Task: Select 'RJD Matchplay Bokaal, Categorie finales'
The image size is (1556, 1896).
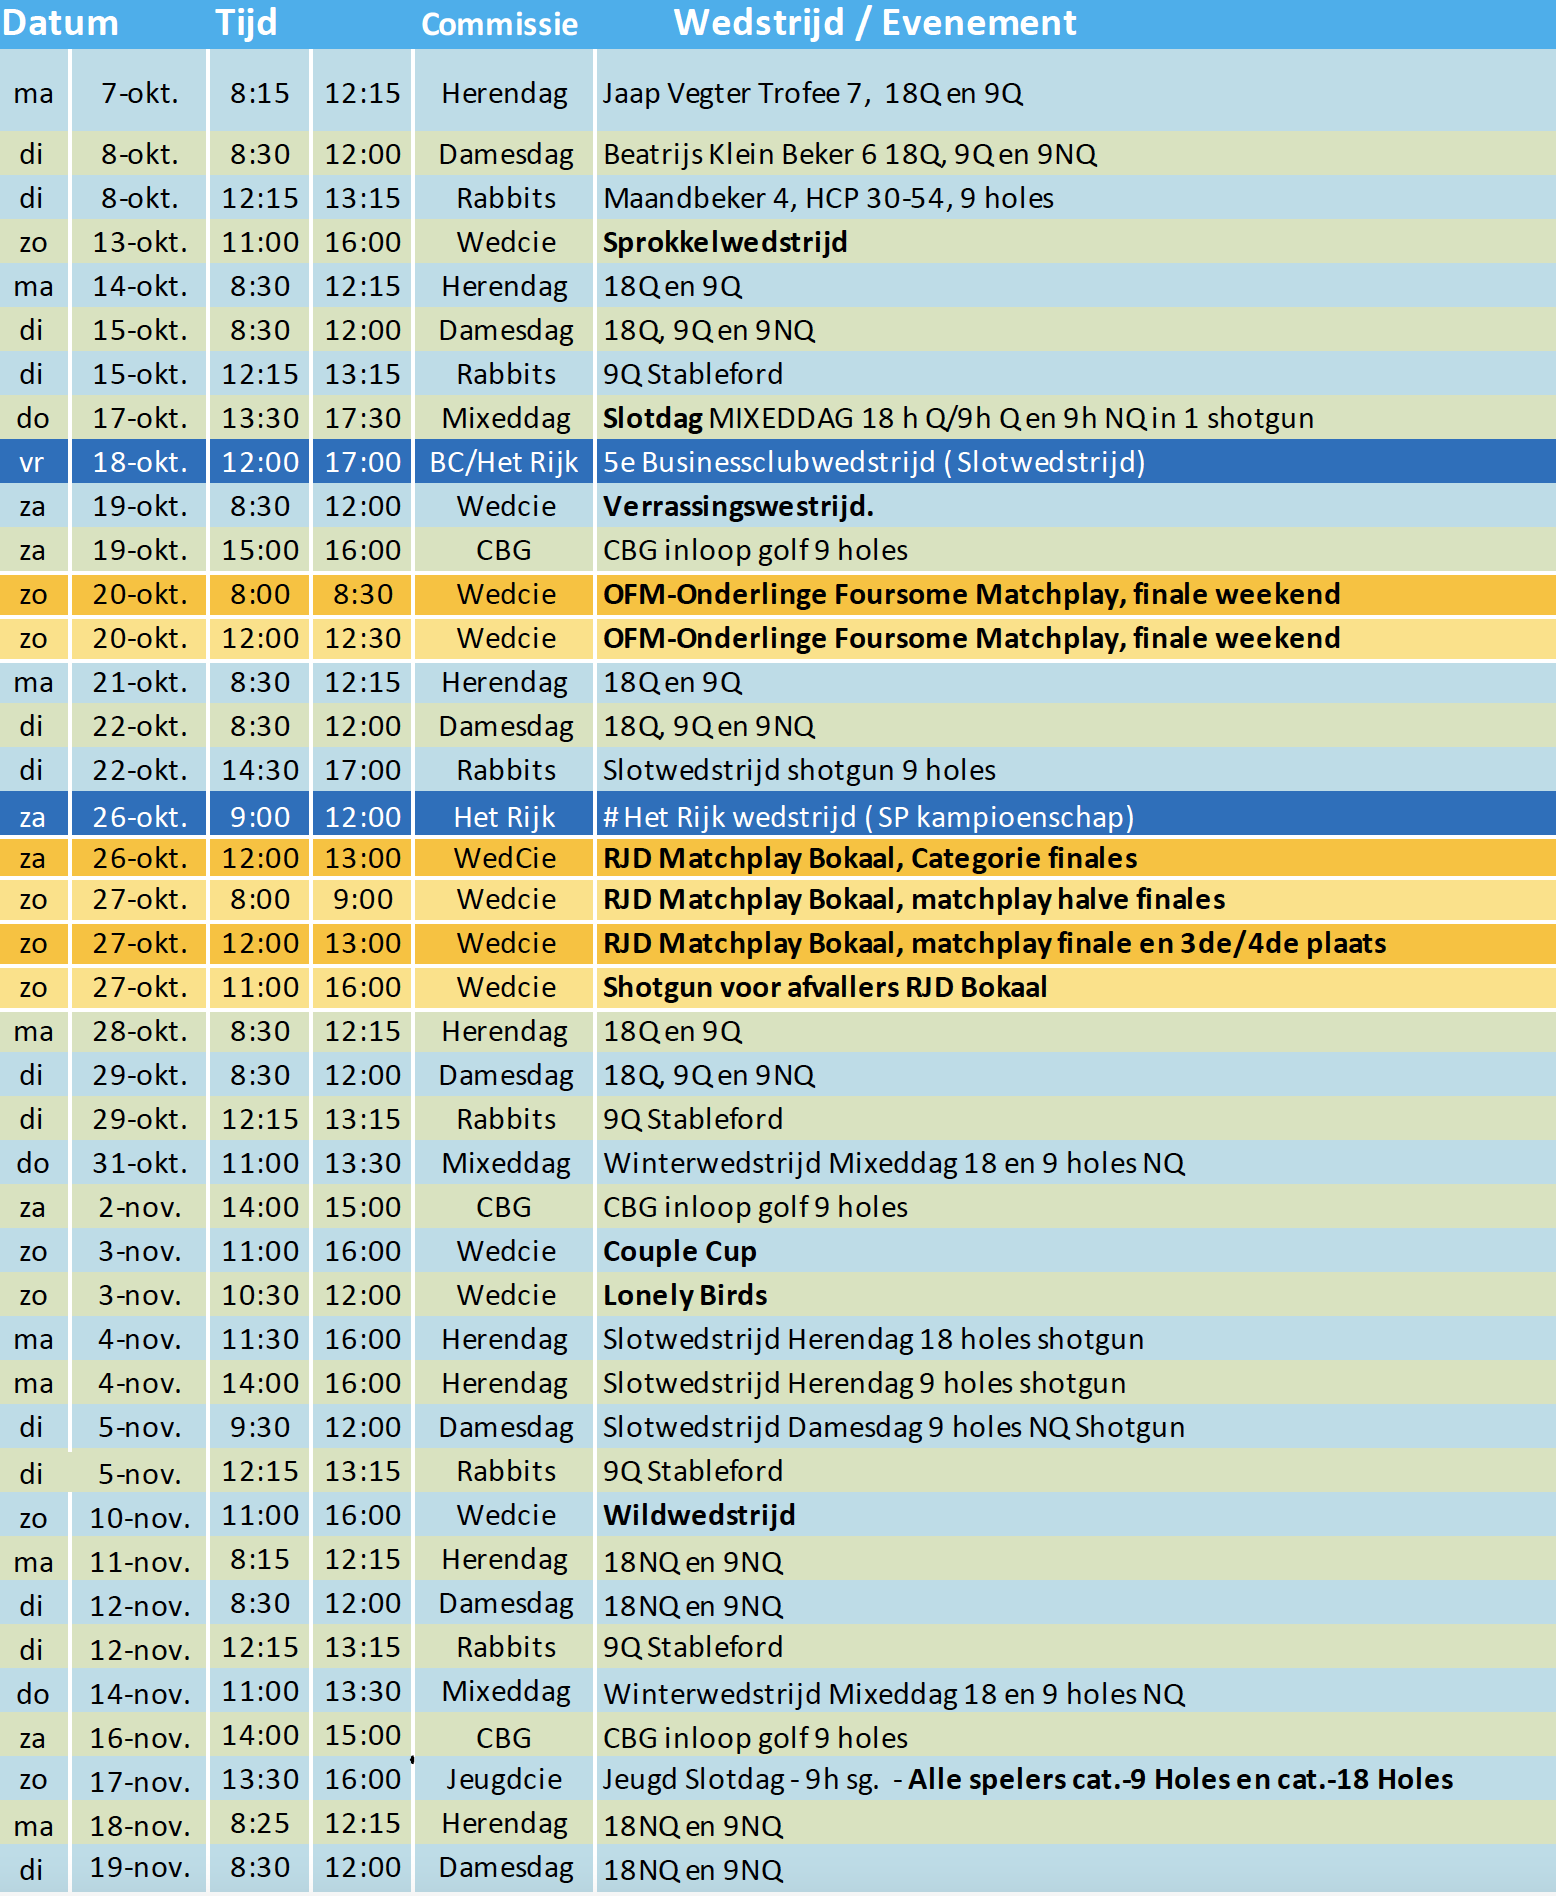Action: pyautogui.click(x=870, y=858)
